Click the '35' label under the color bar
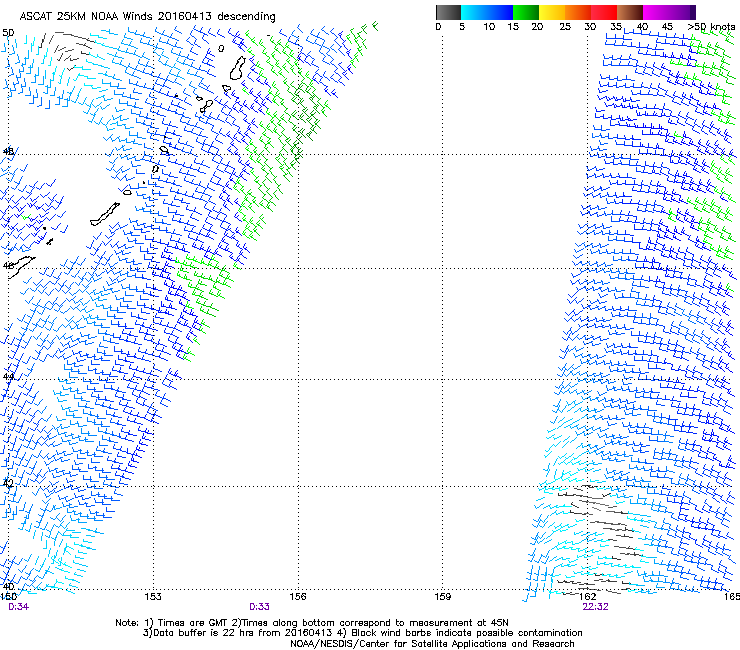The height and width of the screenshot is (650, 740). 616,27
